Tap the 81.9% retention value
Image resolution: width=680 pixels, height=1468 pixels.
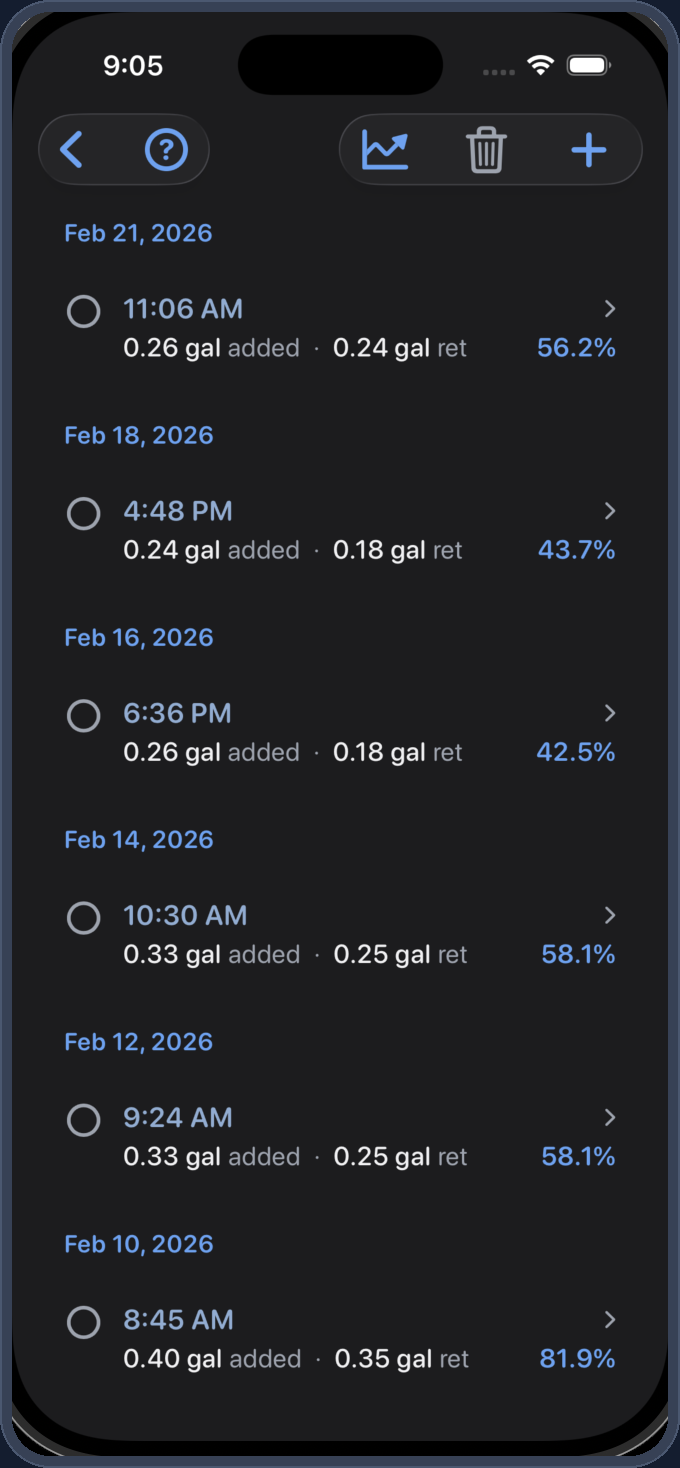577,1359
